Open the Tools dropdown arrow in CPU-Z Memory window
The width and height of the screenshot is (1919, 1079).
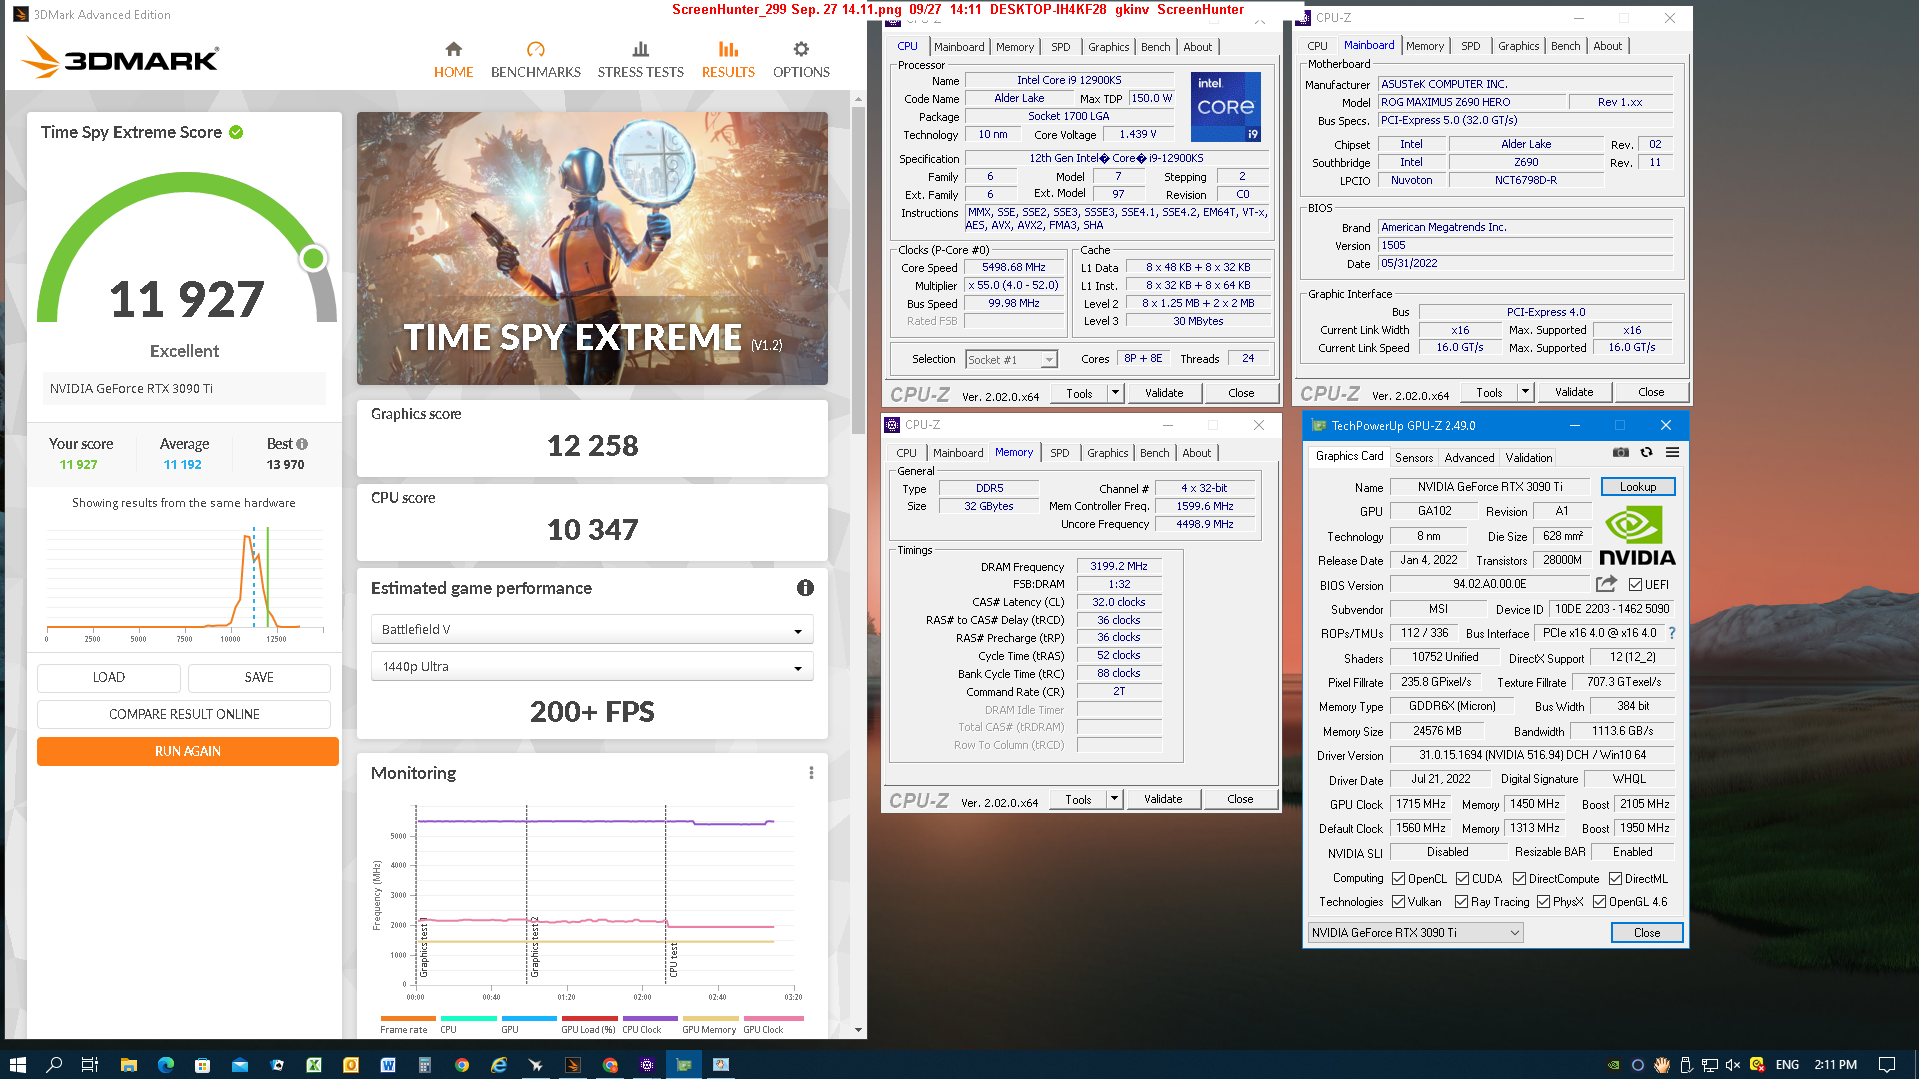[1114, 799]
